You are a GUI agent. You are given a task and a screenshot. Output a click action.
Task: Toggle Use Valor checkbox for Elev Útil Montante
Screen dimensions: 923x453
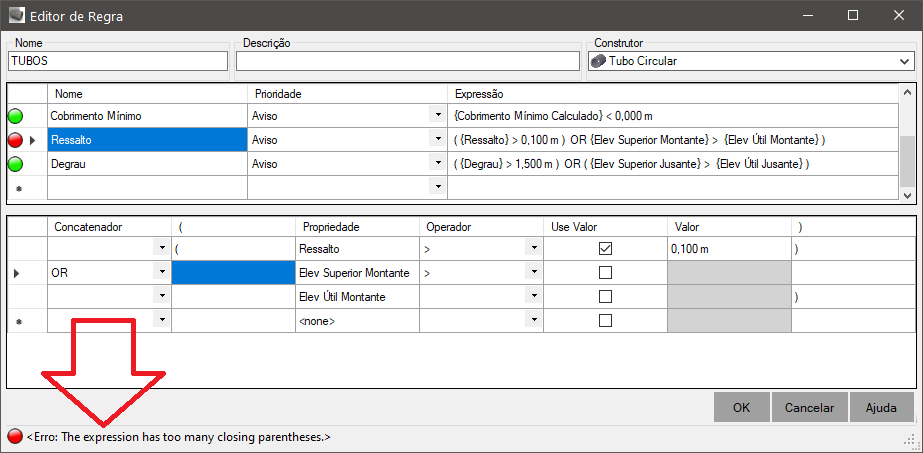(x=605, y=297)
